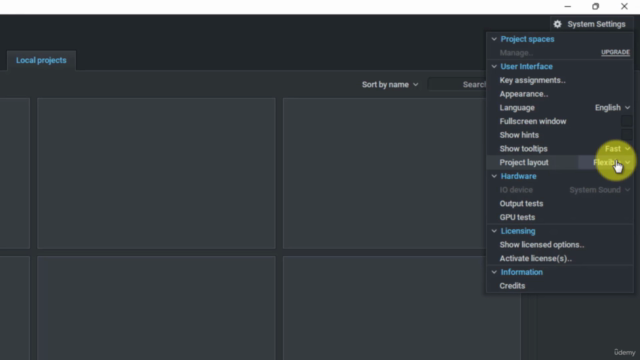Open the Project layout dropdown
The height and width of the screenshot is (360, 640).
point(611,162)
